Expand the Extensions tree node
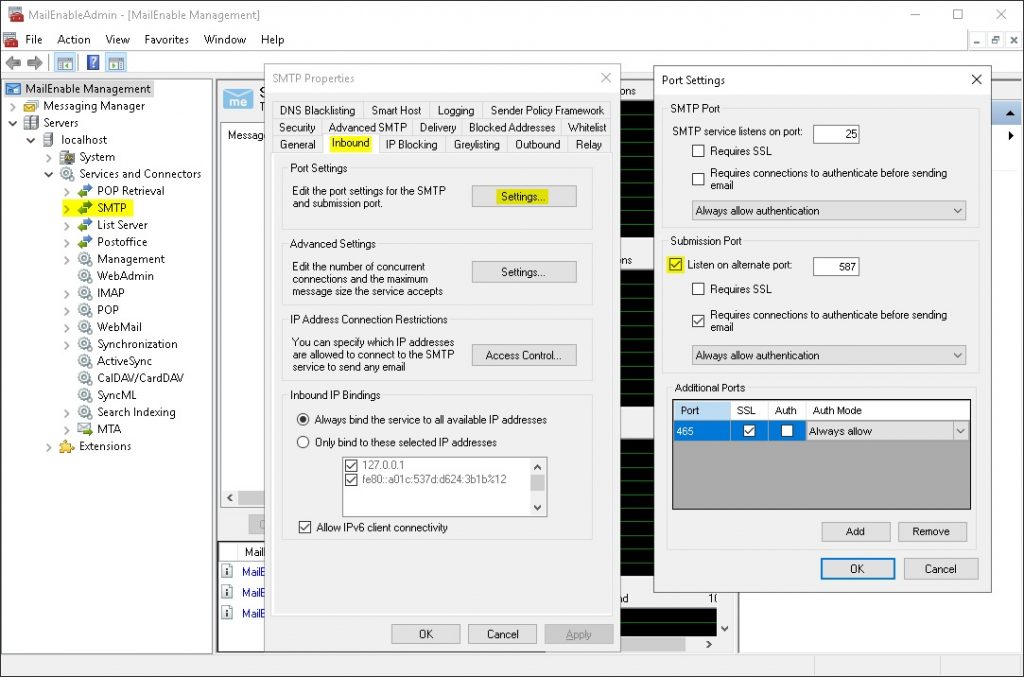This screenshot has width=1024, height=677. [49, 447]
